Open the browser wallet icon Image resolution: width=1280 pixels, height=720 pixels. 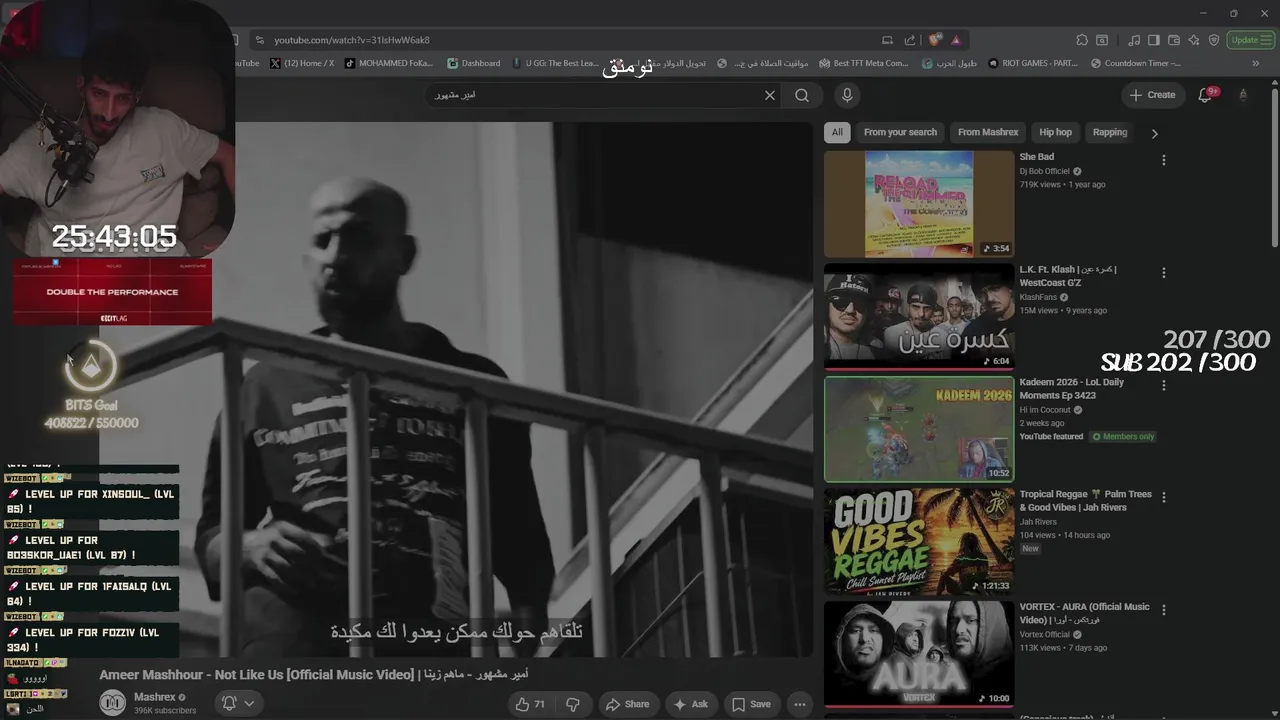1174,40
